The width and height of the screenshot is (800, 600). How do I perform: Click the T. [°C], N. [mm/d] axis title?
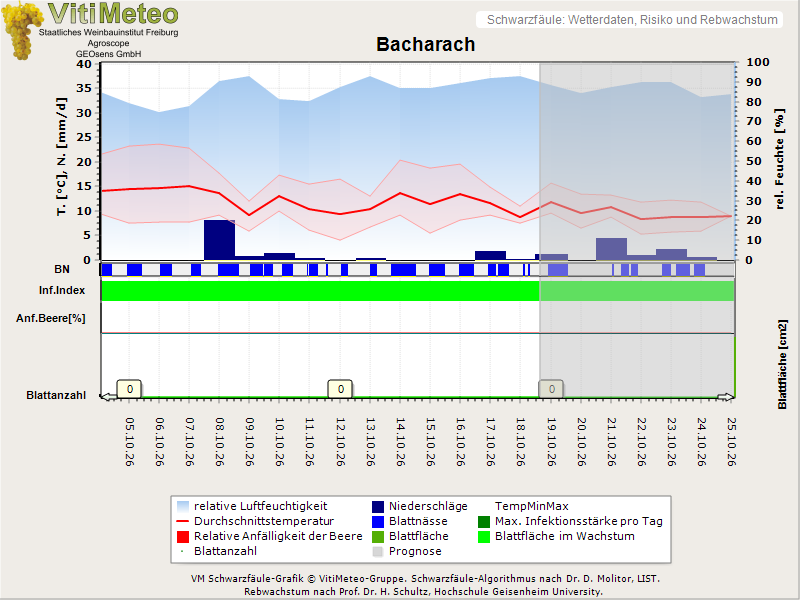pyautogui.click(x=61, y=157)
